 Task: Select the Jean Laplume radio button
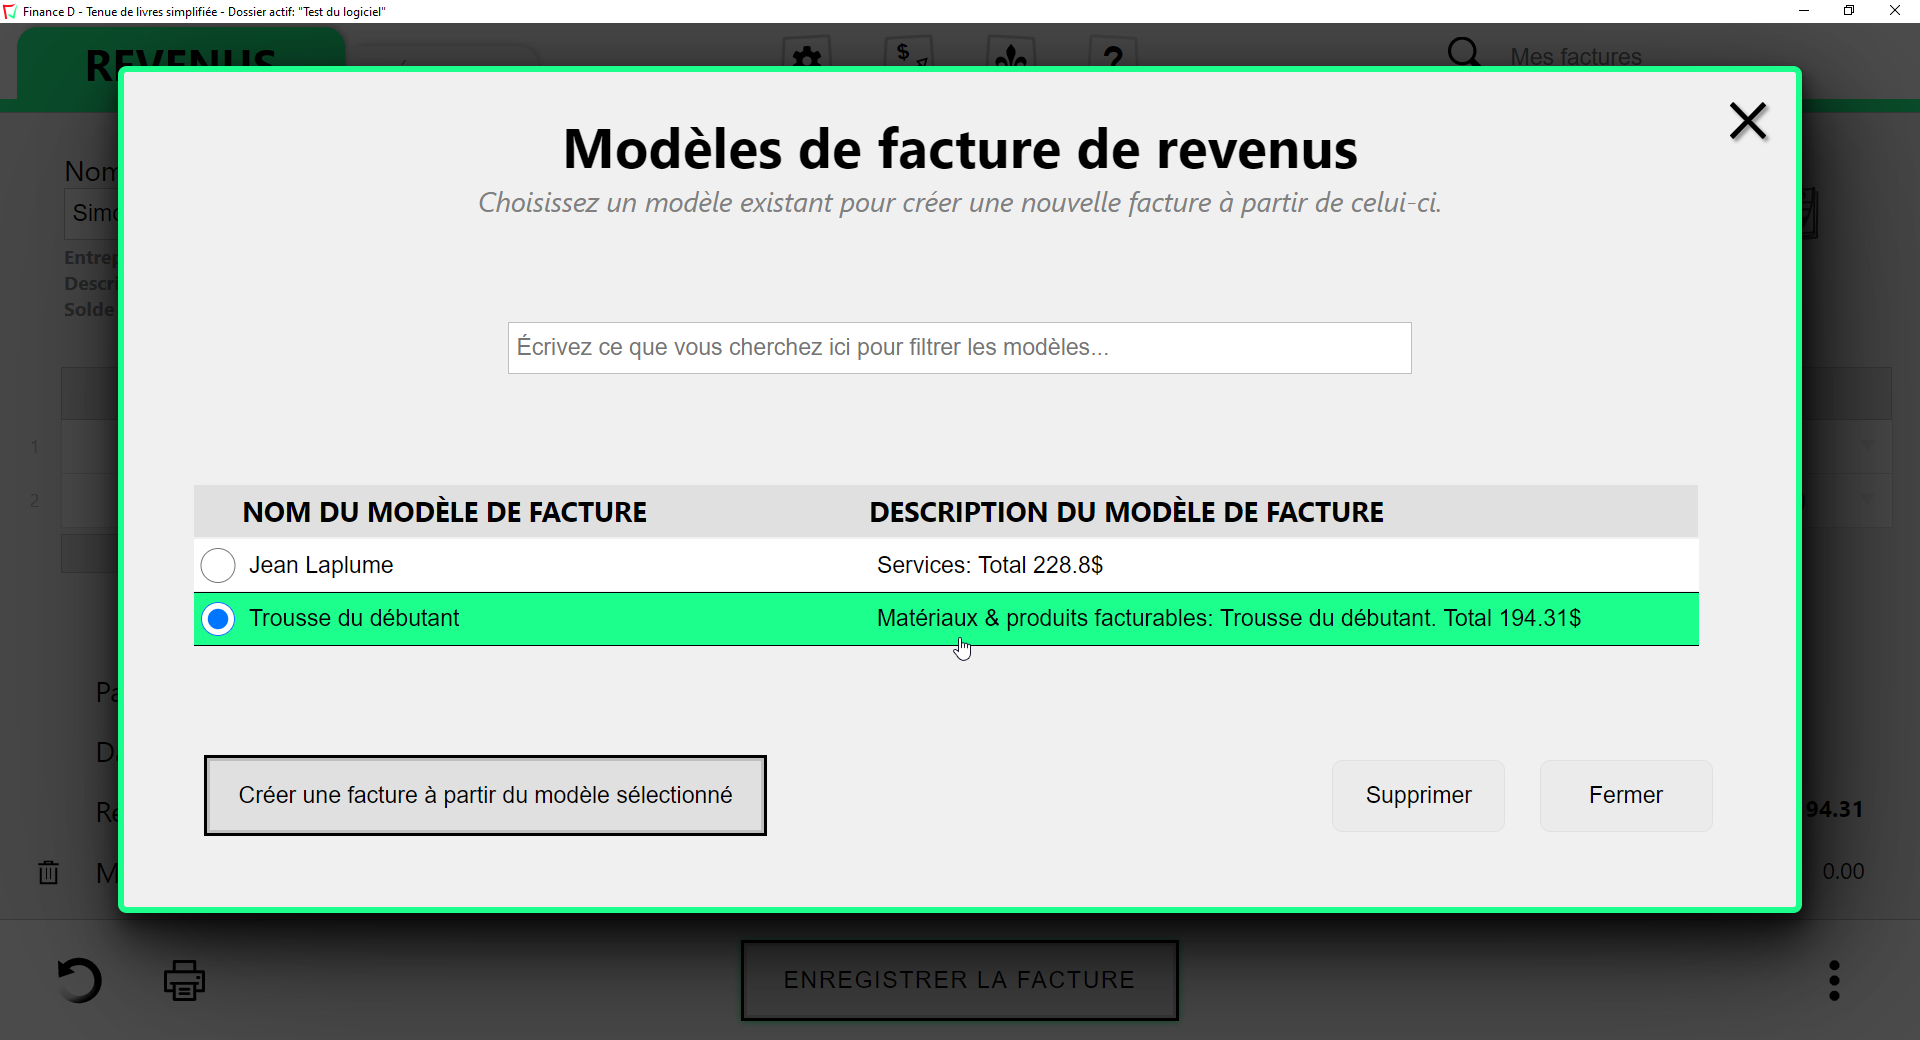[x=217, y=565]
